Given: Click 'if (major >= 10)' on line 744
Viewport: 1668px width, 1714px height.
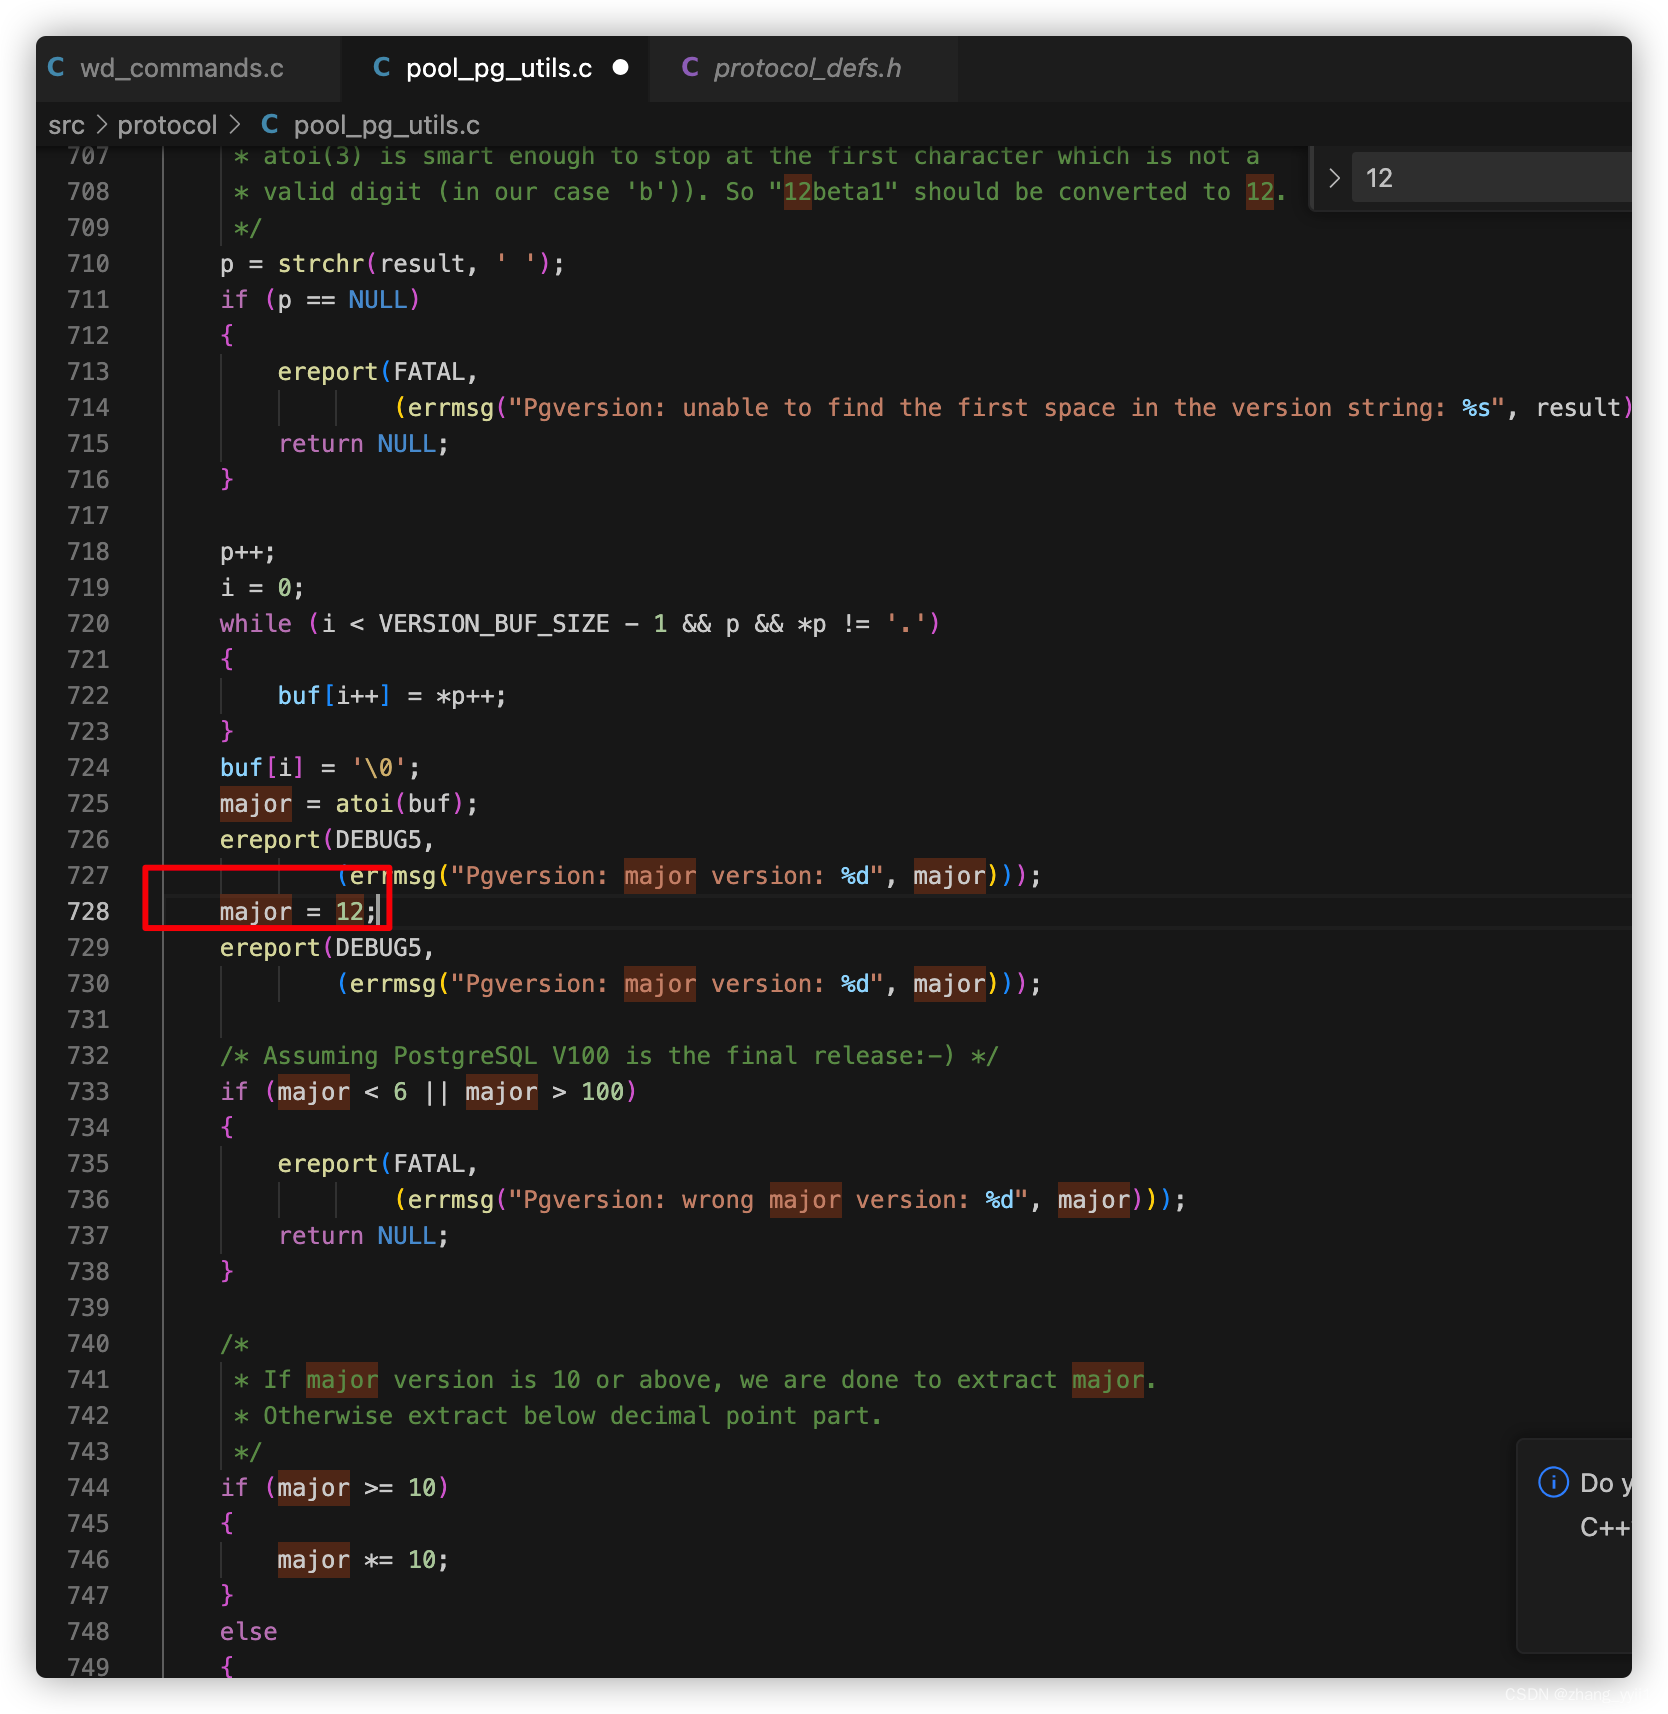Looking at the screenshot, I should pos(334,1487).
